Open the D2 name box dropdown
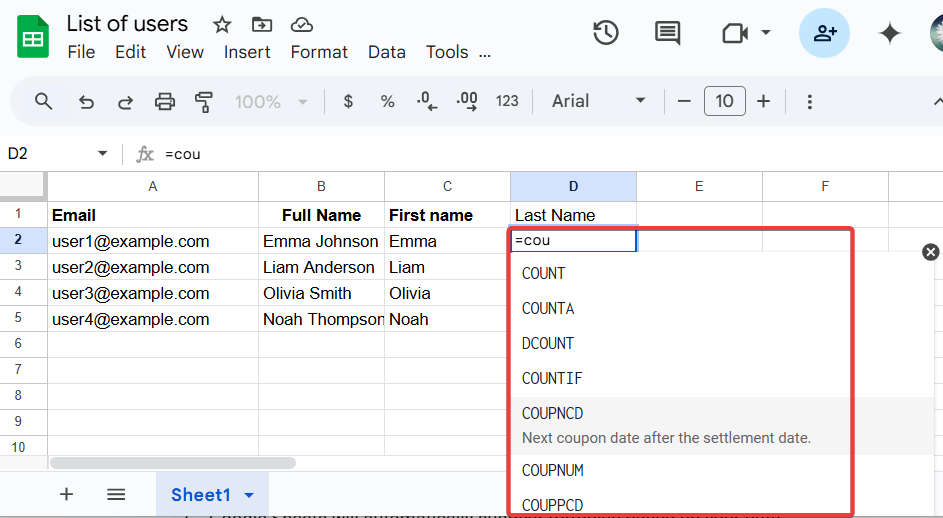Screen dimensions: 943x518 (102, 153)
